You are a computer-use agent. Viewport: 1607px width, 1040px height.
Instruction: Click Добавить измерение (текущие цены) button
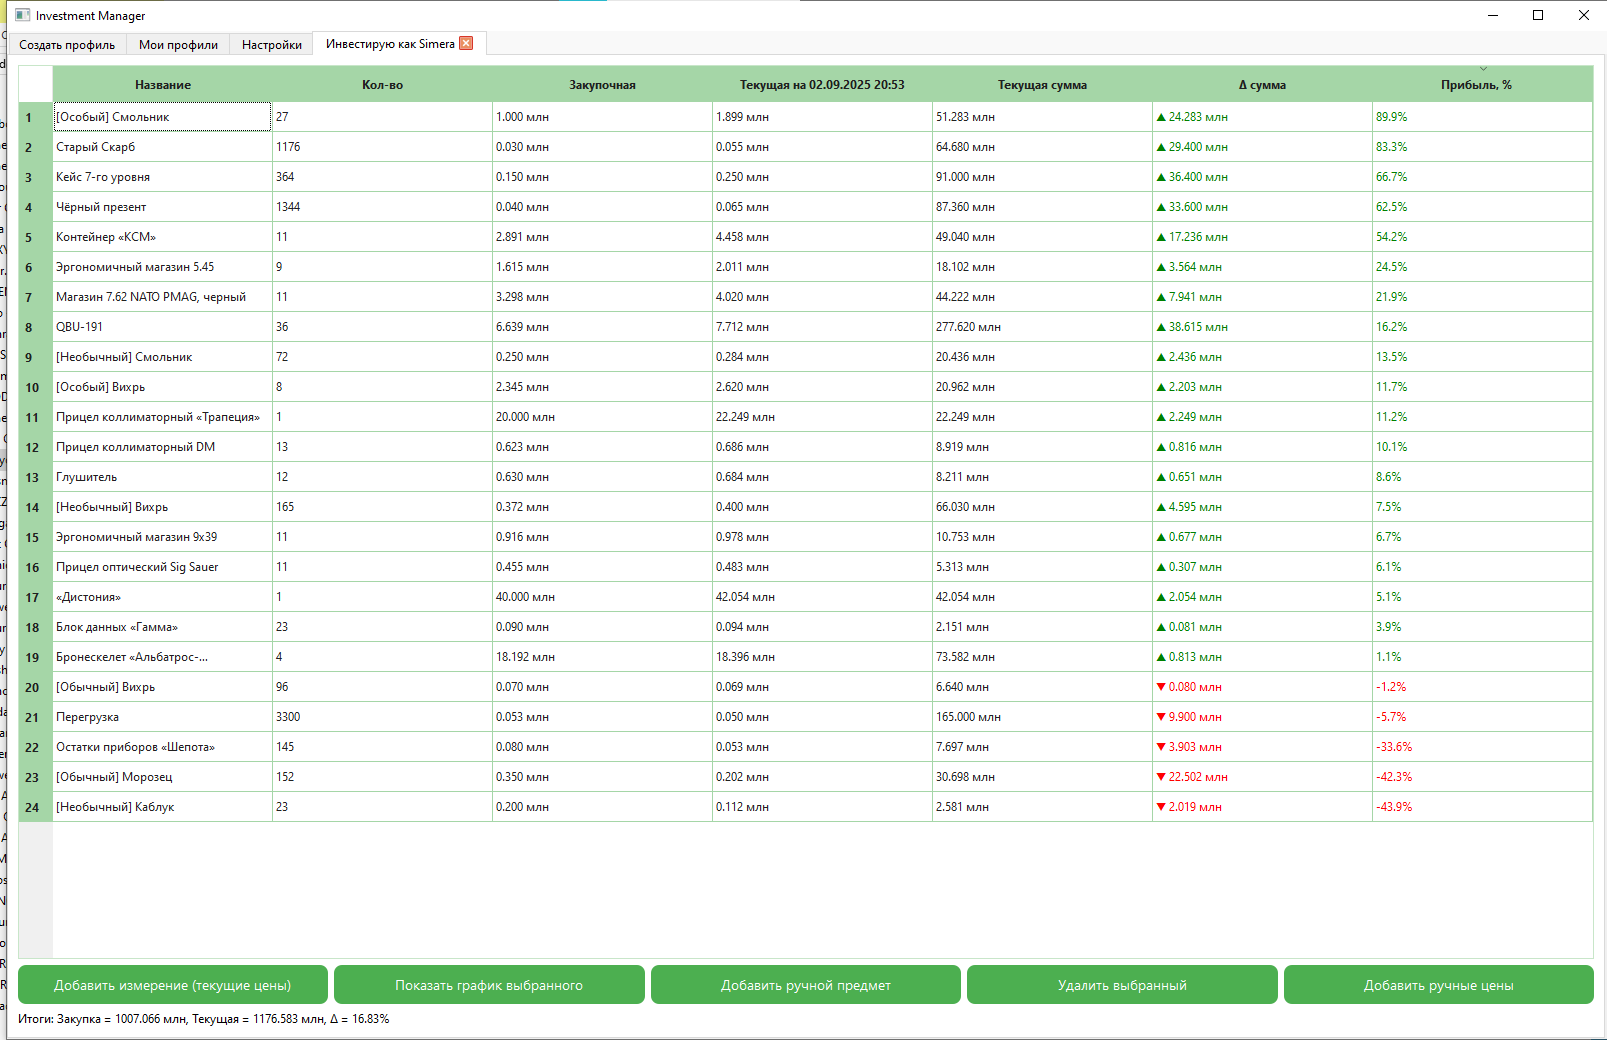pos(173,985)
